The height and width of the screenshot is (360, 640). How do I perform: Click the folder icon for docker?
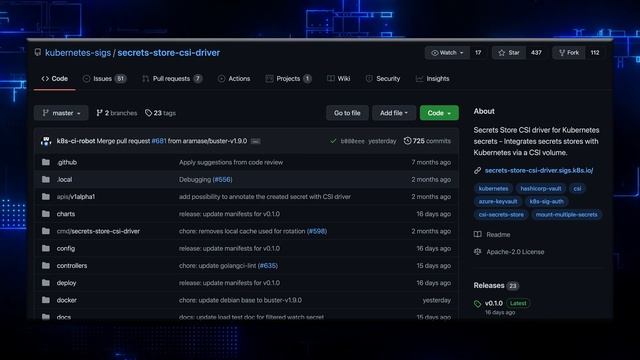click(x=46, y=300)
